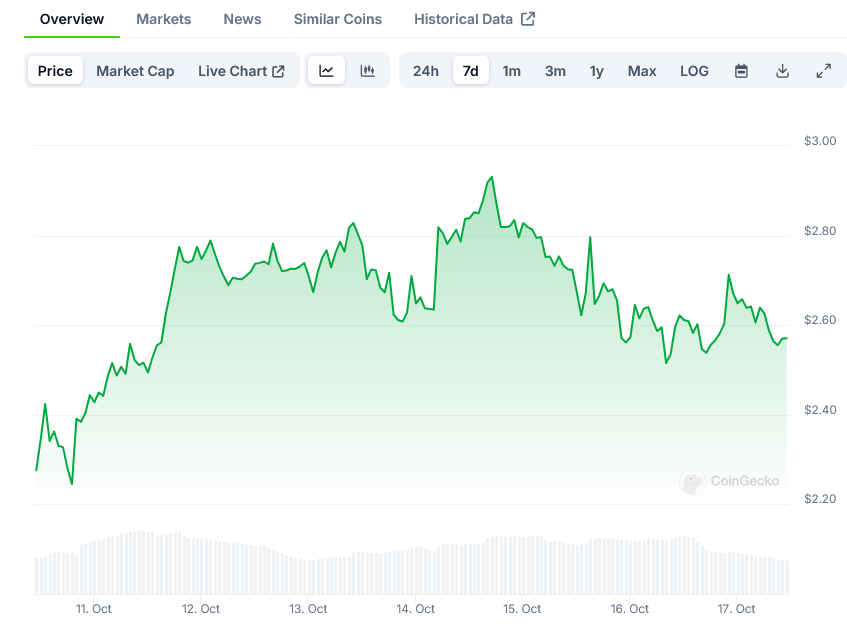Select the Price chart option

click(55, 71)
